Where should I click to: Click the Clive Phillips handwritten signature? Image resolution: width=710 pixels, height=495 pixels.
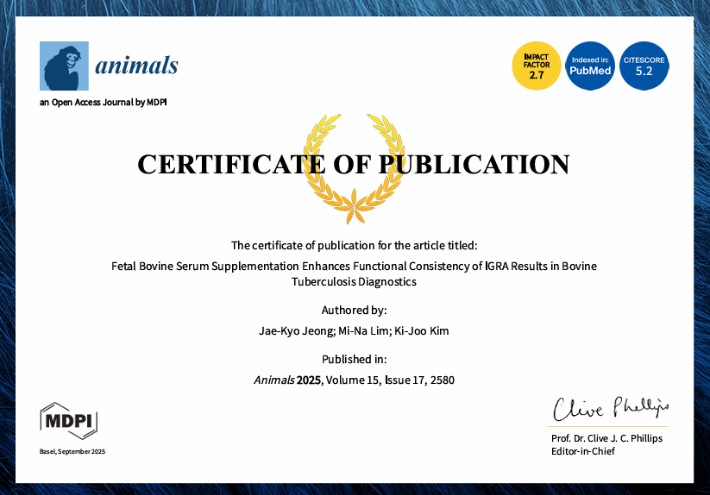611,408
